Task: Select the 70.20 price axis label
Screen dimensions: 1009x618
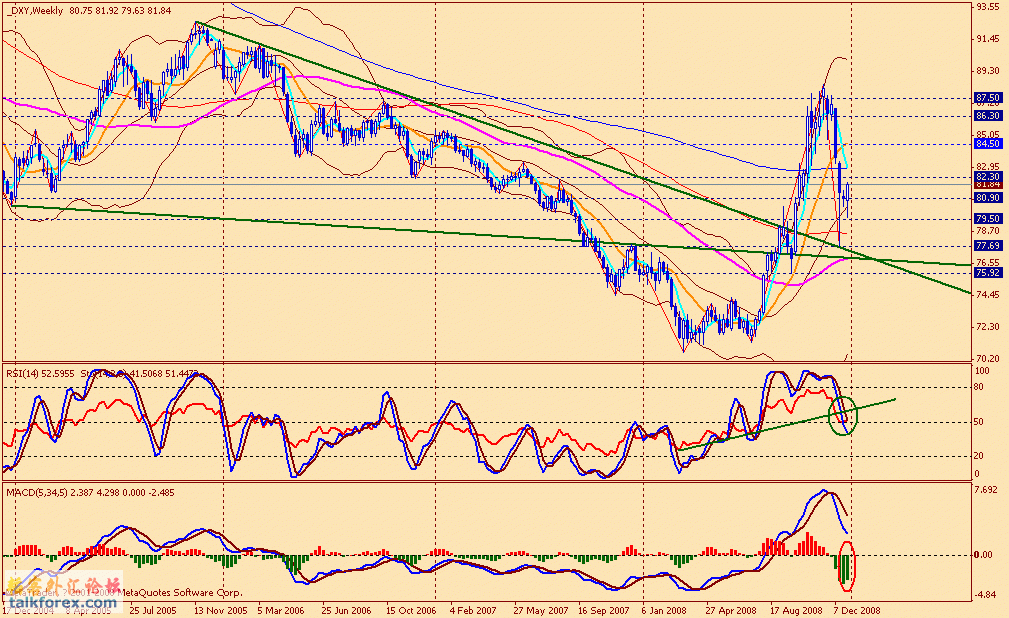Action: pyautogui.click(x=988, y=359)
